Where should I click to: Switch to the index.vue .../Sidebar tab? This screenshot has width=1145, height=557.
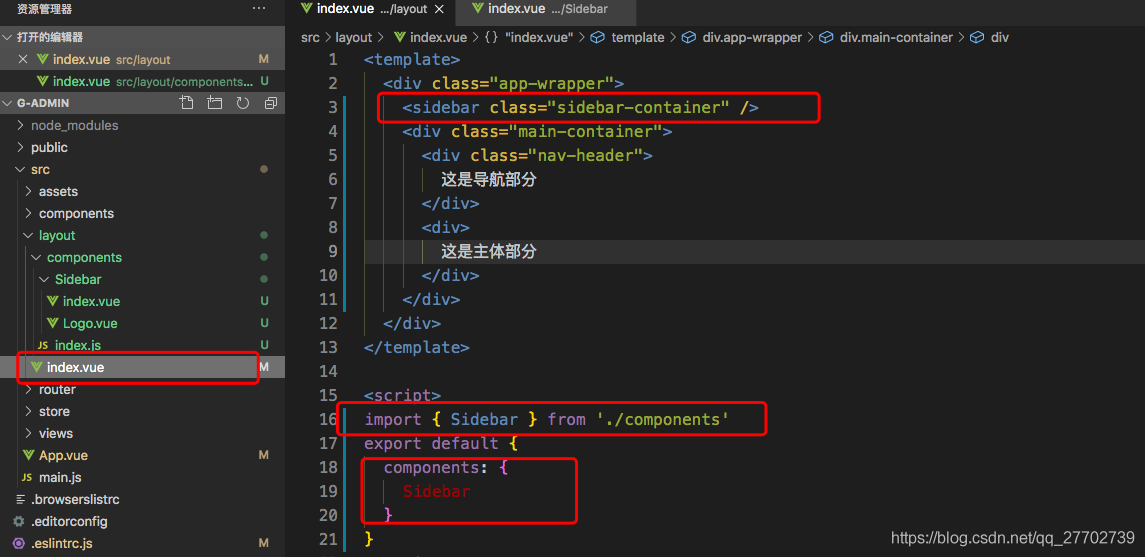[545, 9]
